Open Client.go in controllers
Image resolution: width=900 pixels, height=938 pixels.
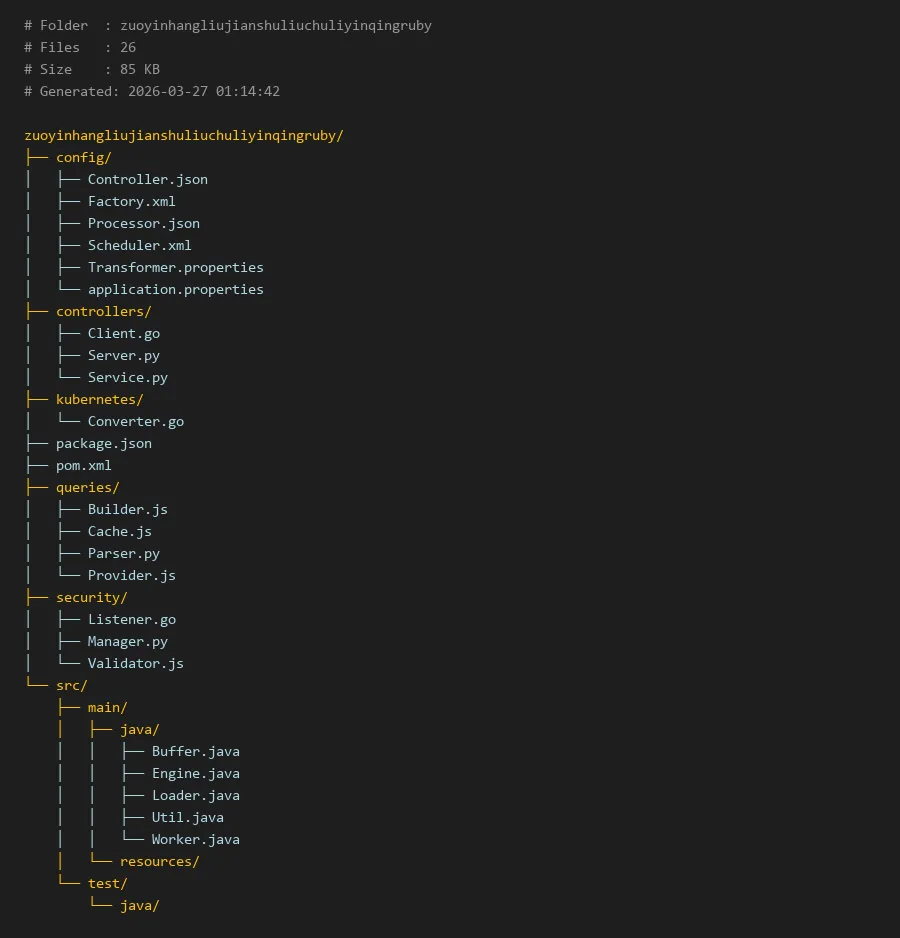click(123, 333)
